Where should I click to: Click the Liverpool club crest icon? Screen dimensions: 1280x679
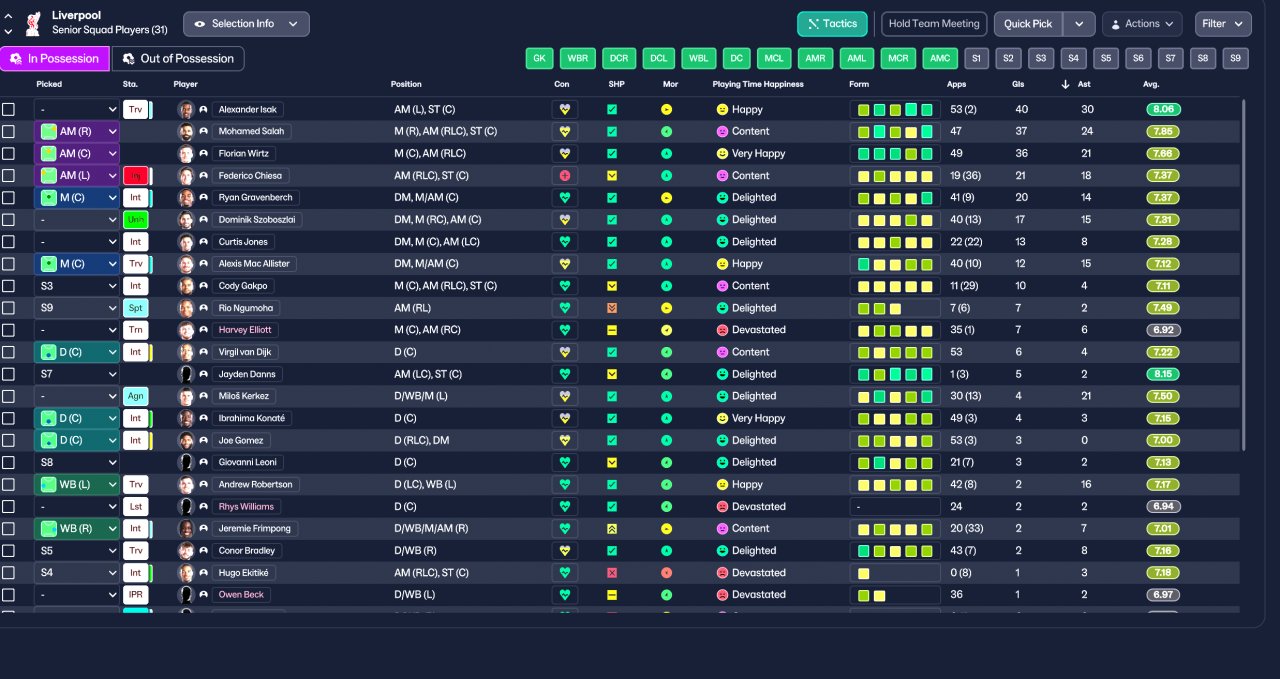pos(32,23)
